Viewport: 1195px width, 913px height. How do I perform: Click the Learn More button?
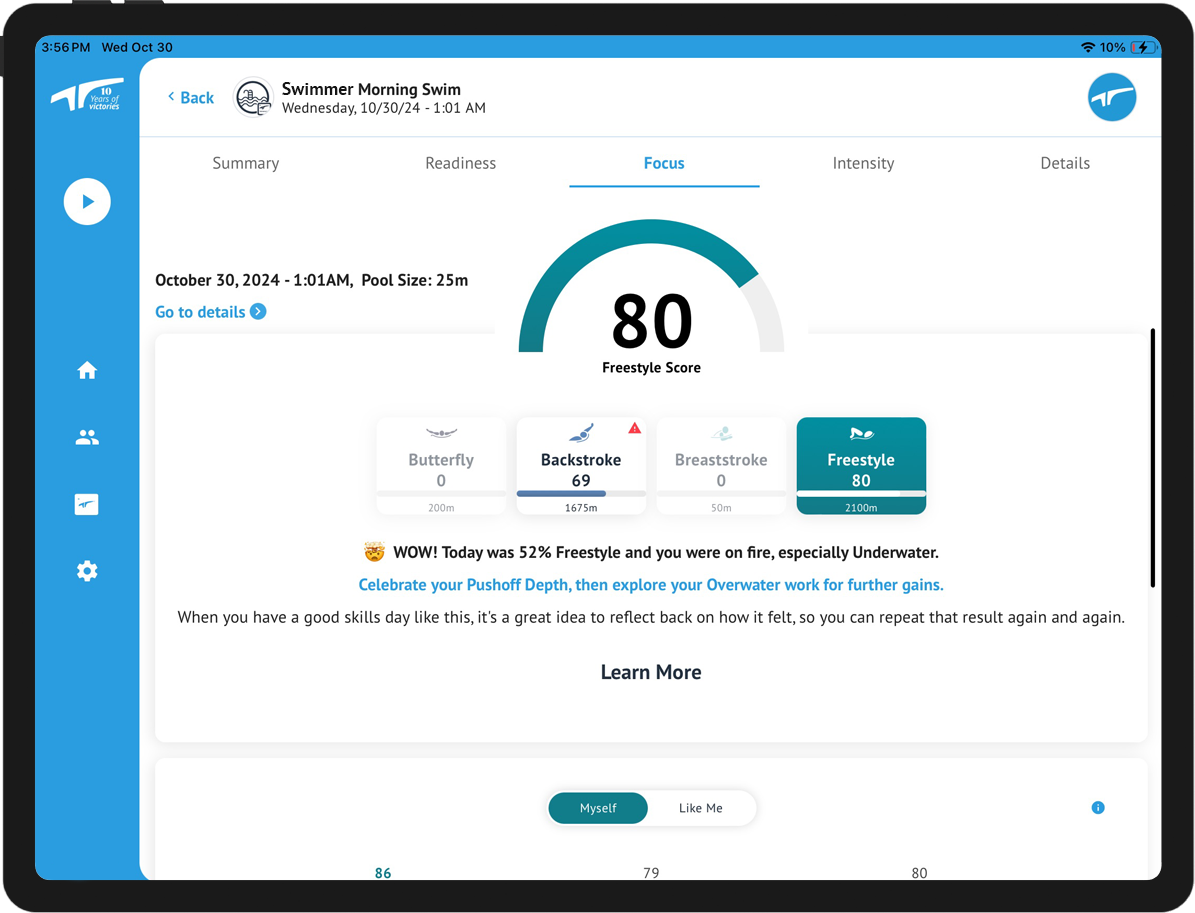(x=650, y=671)
